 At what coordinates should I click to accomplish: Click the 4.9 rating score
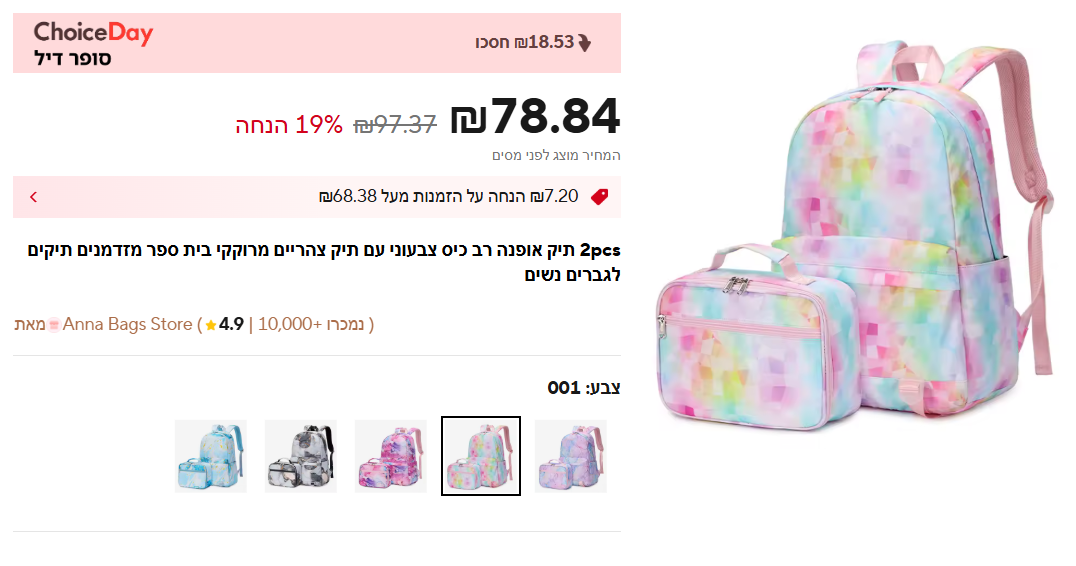(232, 324)
